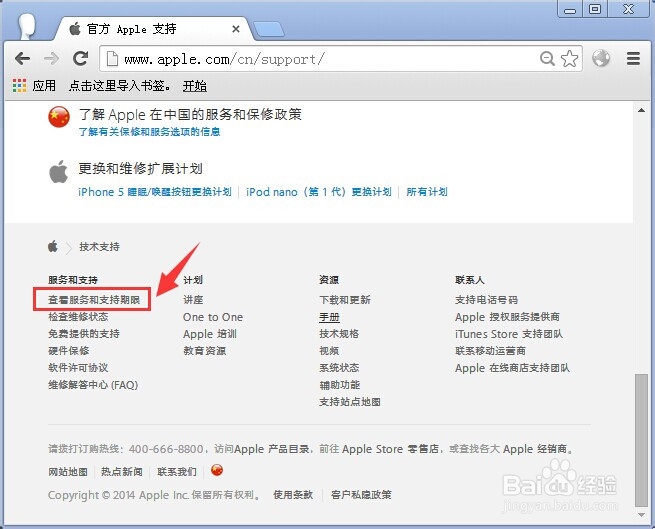Open 支持电话号码 link

point(486,300)
